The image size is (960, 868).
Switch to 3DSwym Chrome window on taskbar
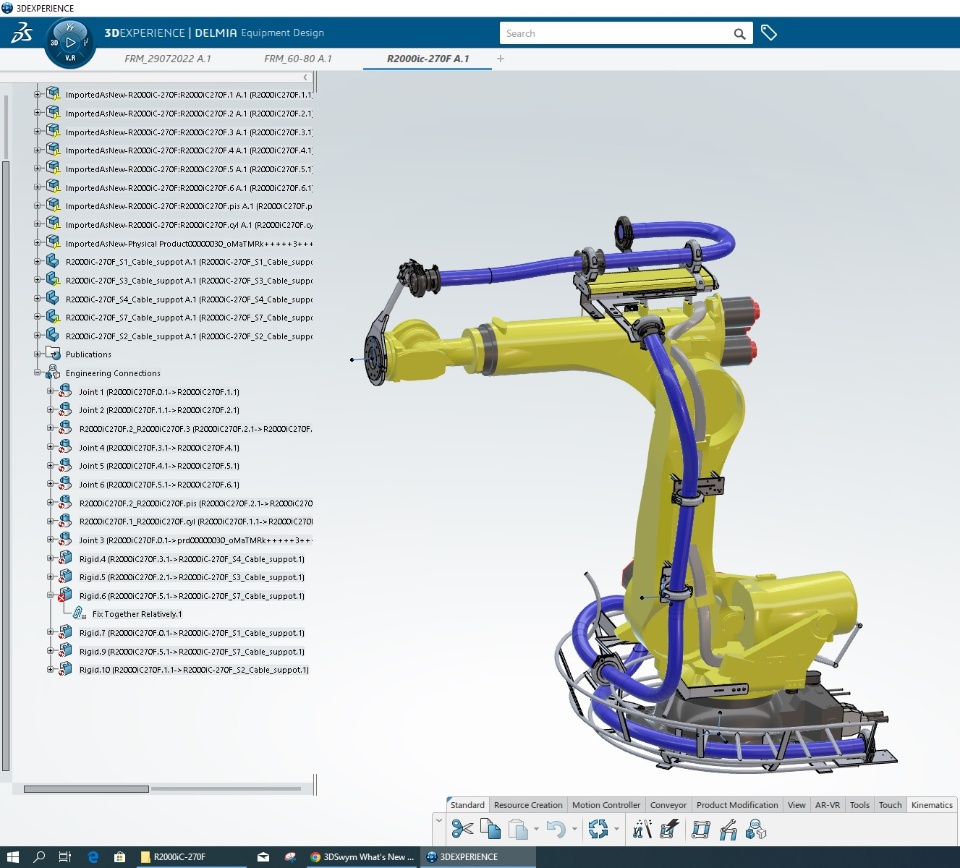pos(362,857)
